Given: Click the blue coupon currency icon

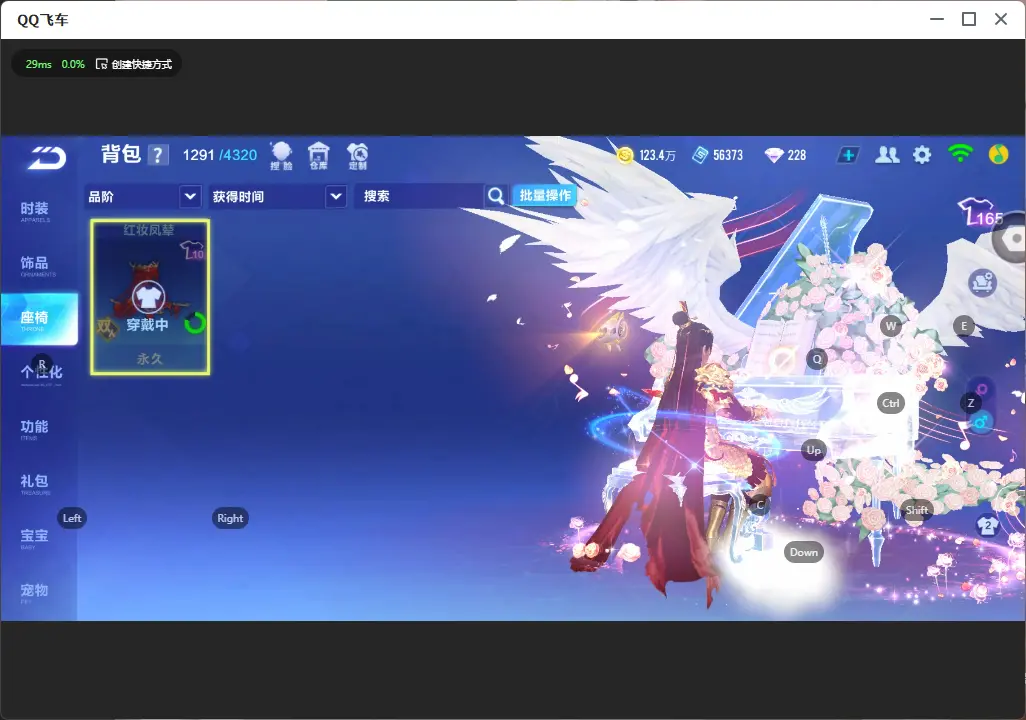Looking at the screenshot, I should (x=700, y=155).
